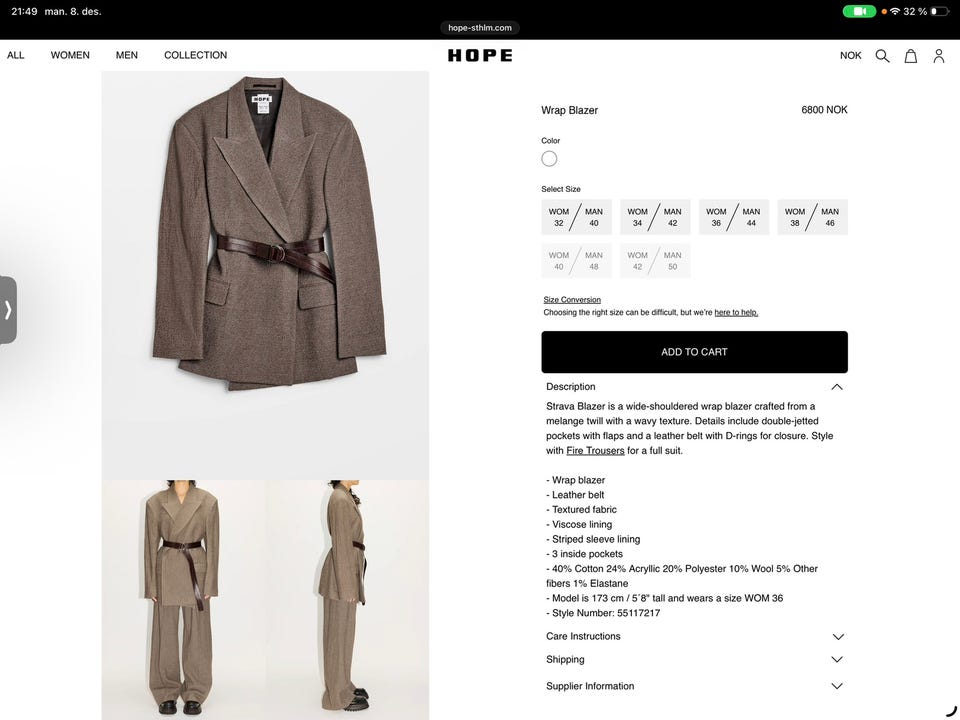The height and width of the screenshot is (720, 960).
Task: Open the shopping bag icon
Action: (x=910, y=56)
